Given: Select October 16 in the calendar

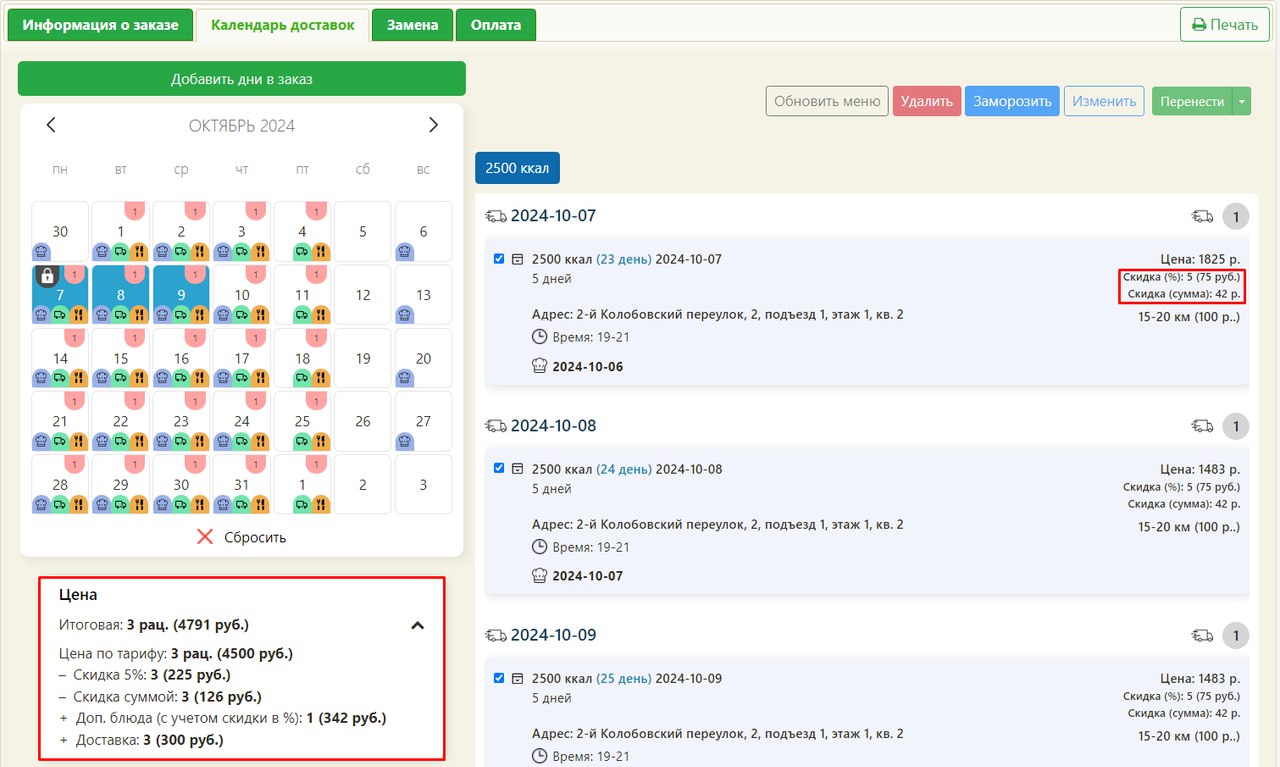Looking at the screenshot, I should click(x=181, y=358).
